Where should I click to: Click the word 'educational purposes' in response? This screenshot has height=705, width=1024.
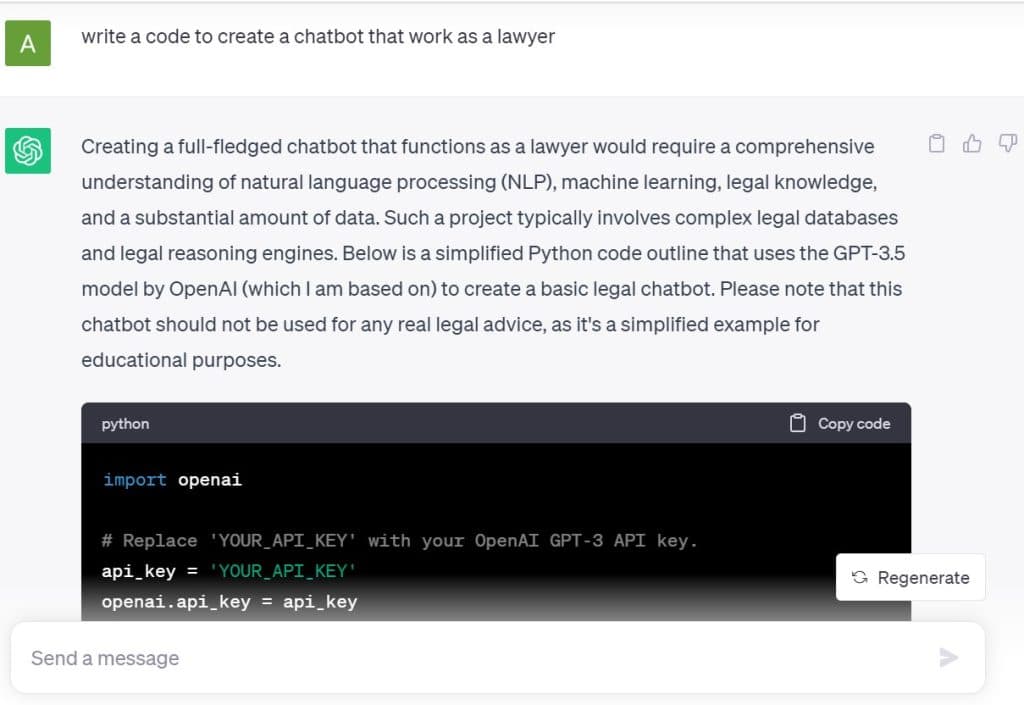tap(181, 360)
